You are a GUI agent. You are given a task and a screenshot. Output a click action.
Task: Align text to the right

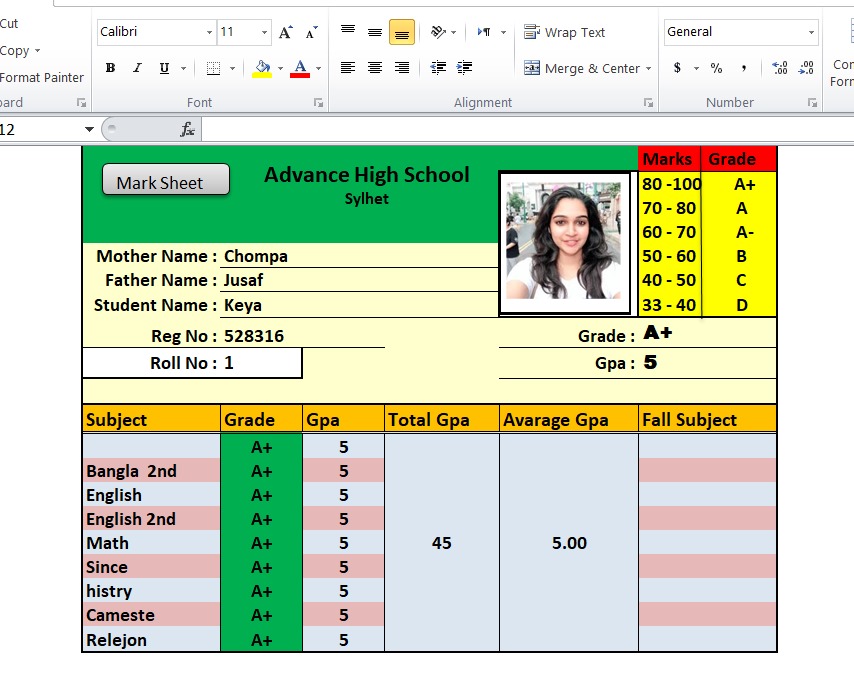point(402,68)
